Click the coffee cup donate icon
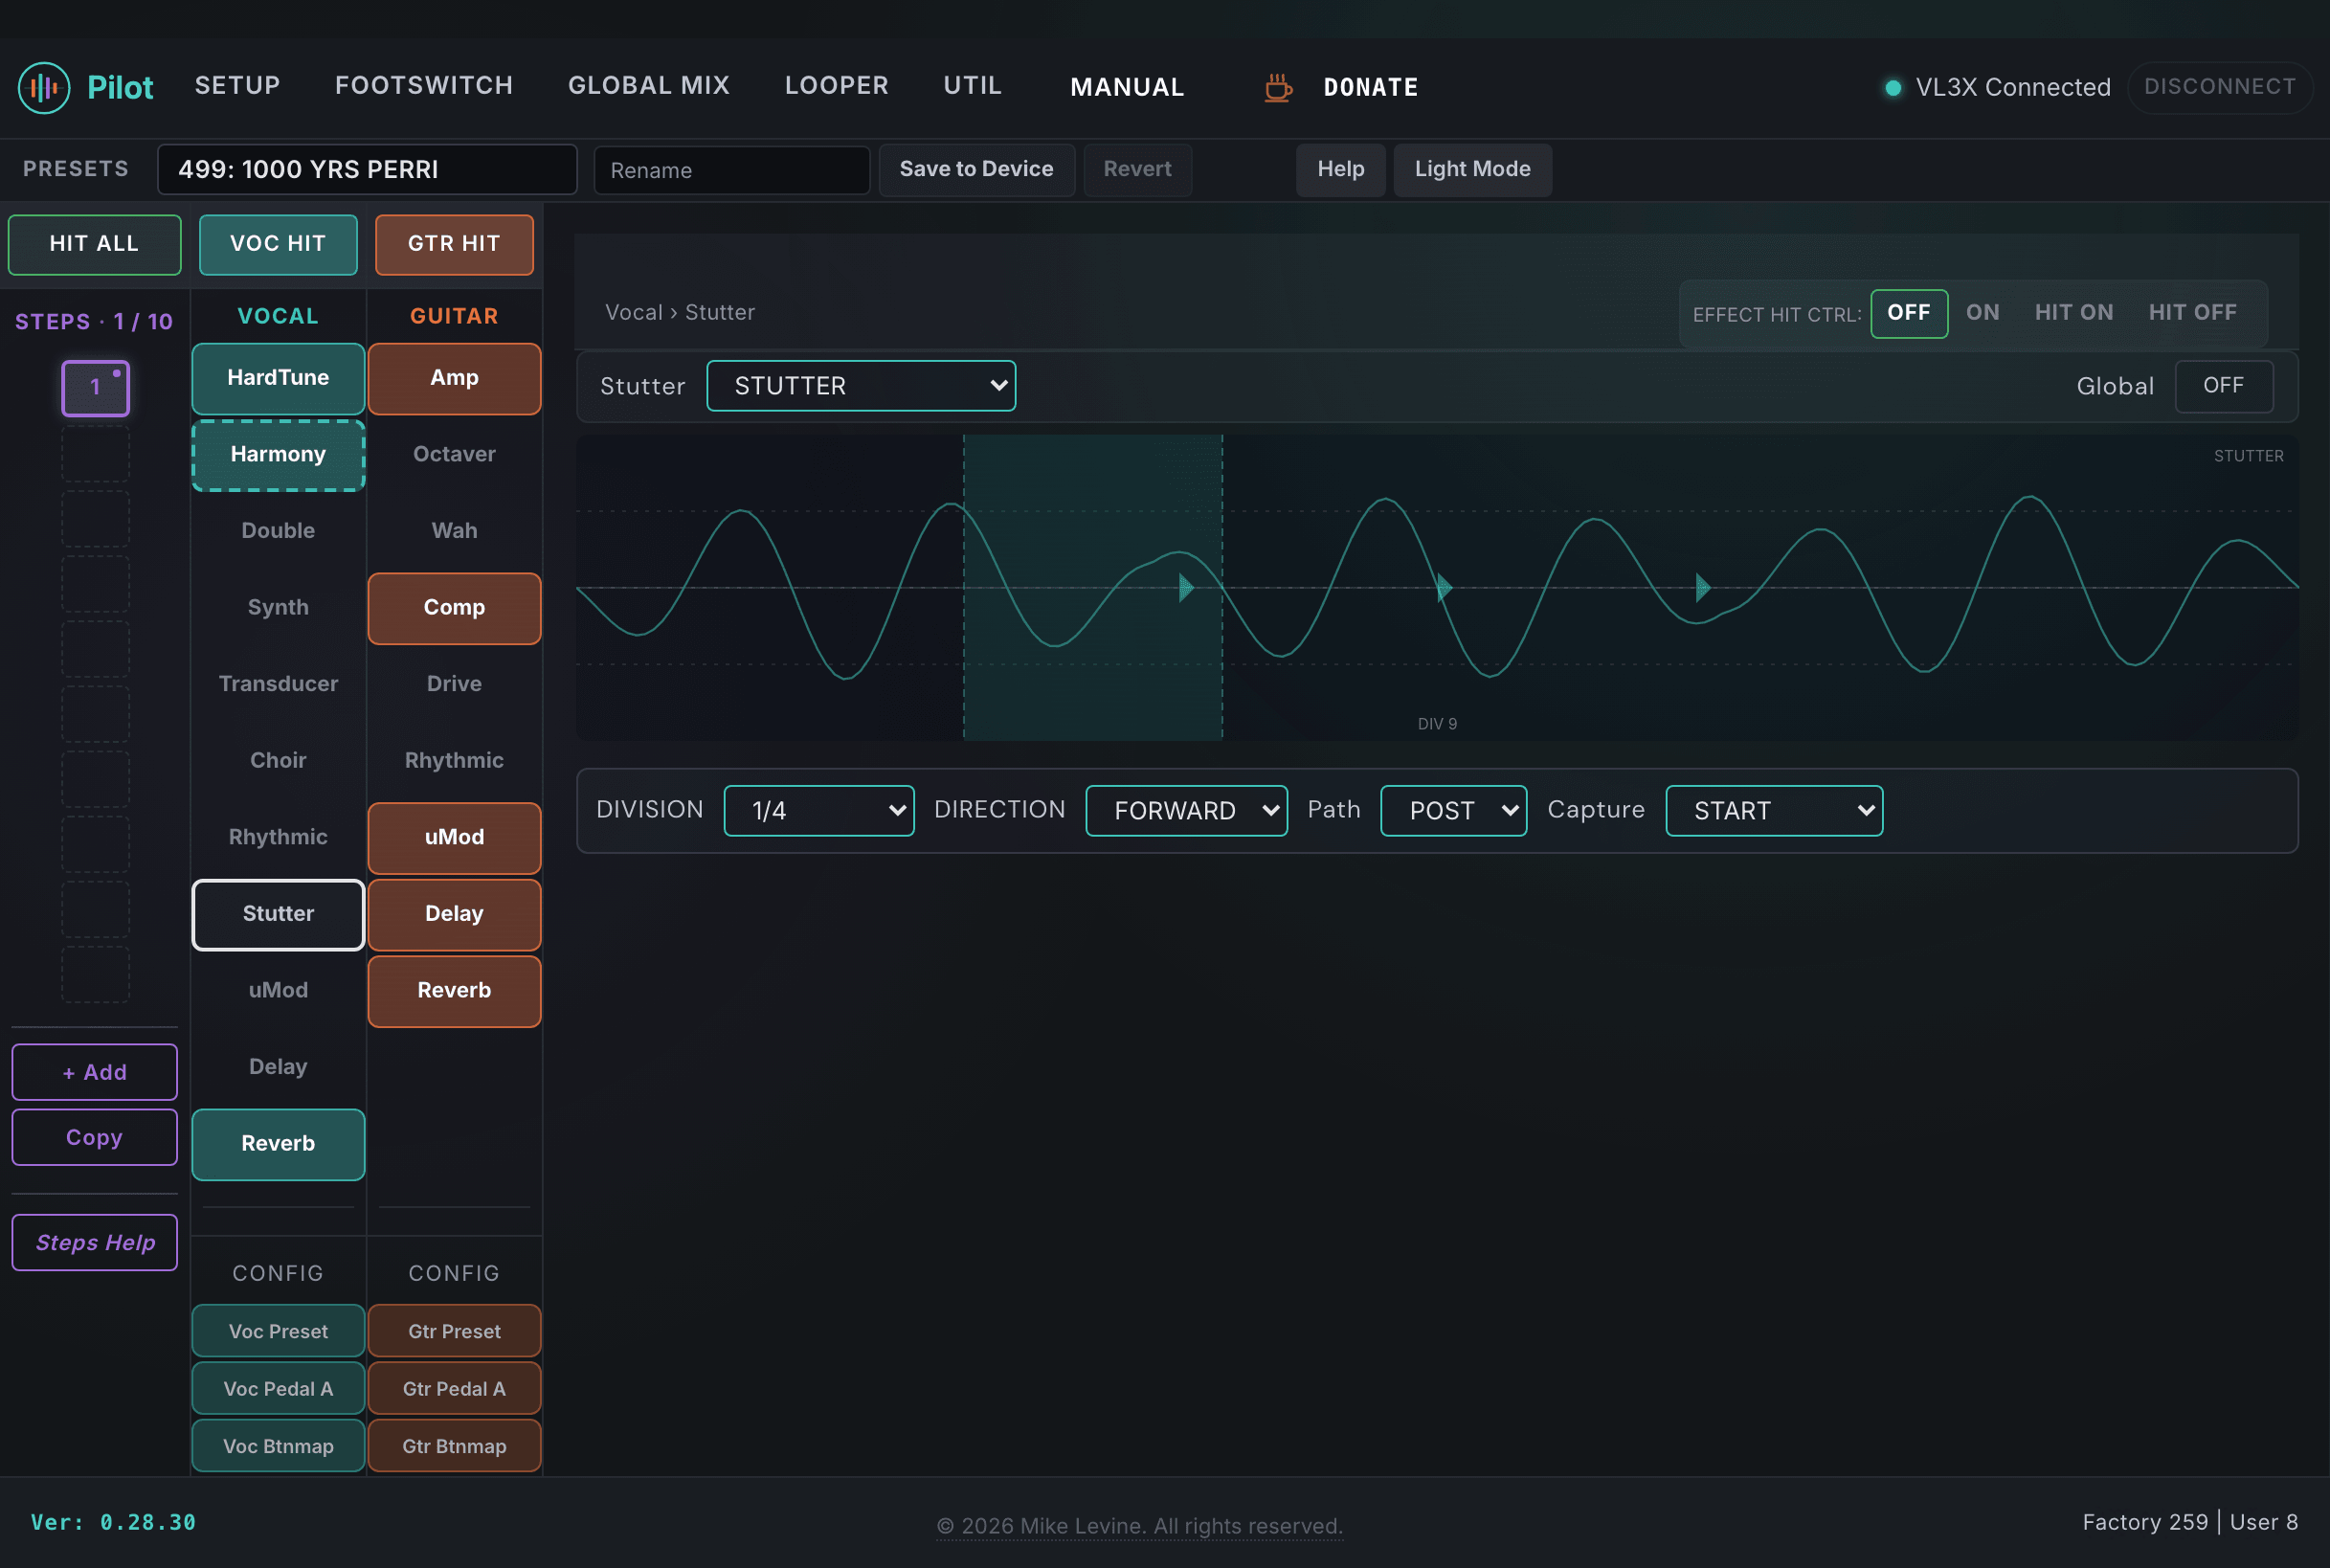The width and height of the screenshot is (2330, 1568). (1277, 88)
